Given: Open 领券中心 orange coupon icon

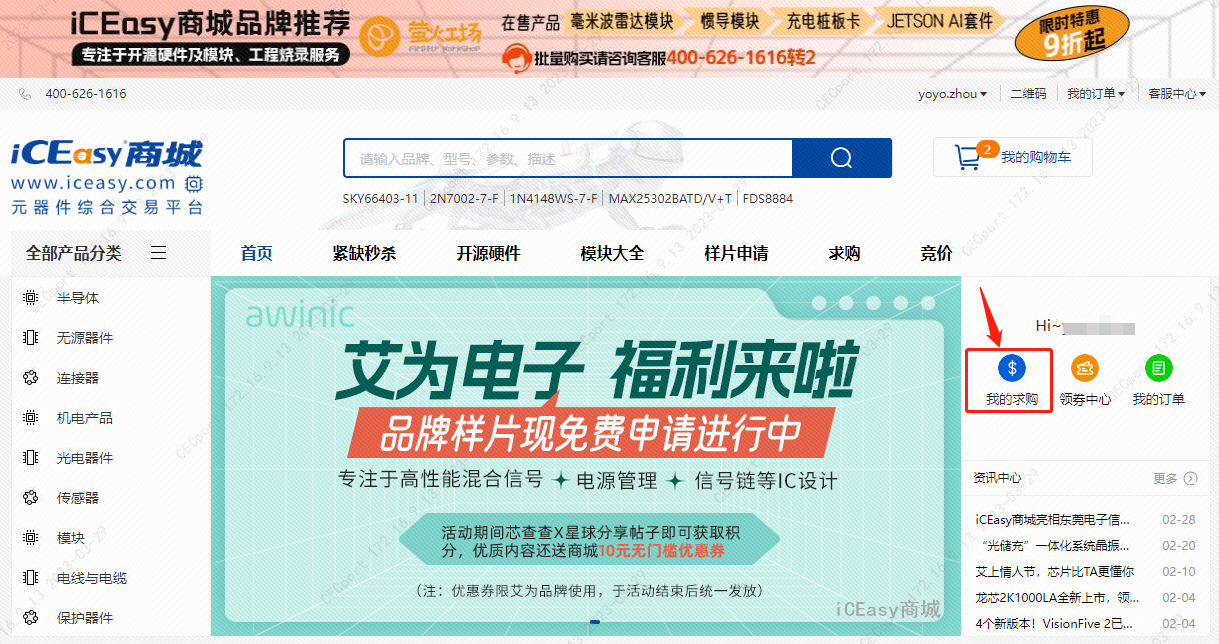Looking at the screenshot, I should (1085, 368).
